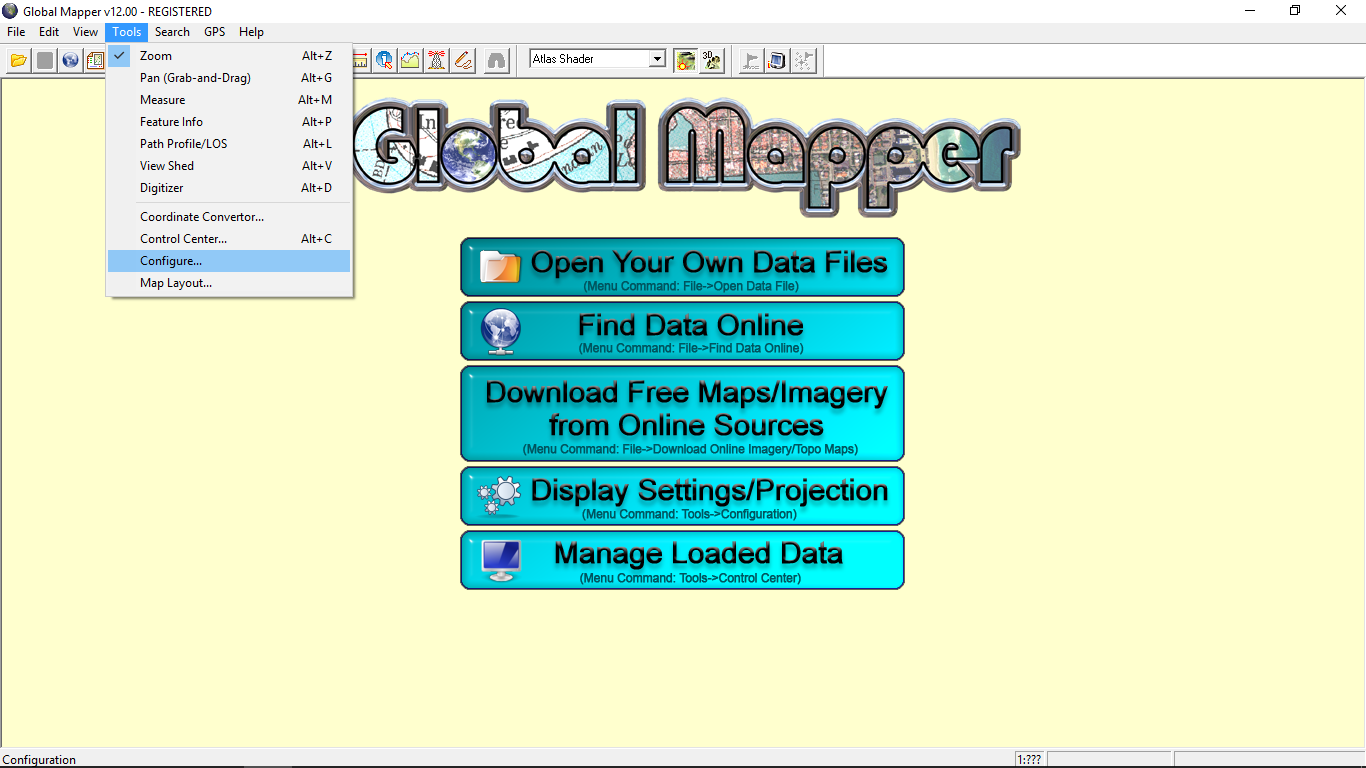Image resolution: width=1366 pixels, height=768 pixels.
Task: Click the grayed-out GPS flag toolbar icon
Action: pyautogui.click(x=751, y=60)
